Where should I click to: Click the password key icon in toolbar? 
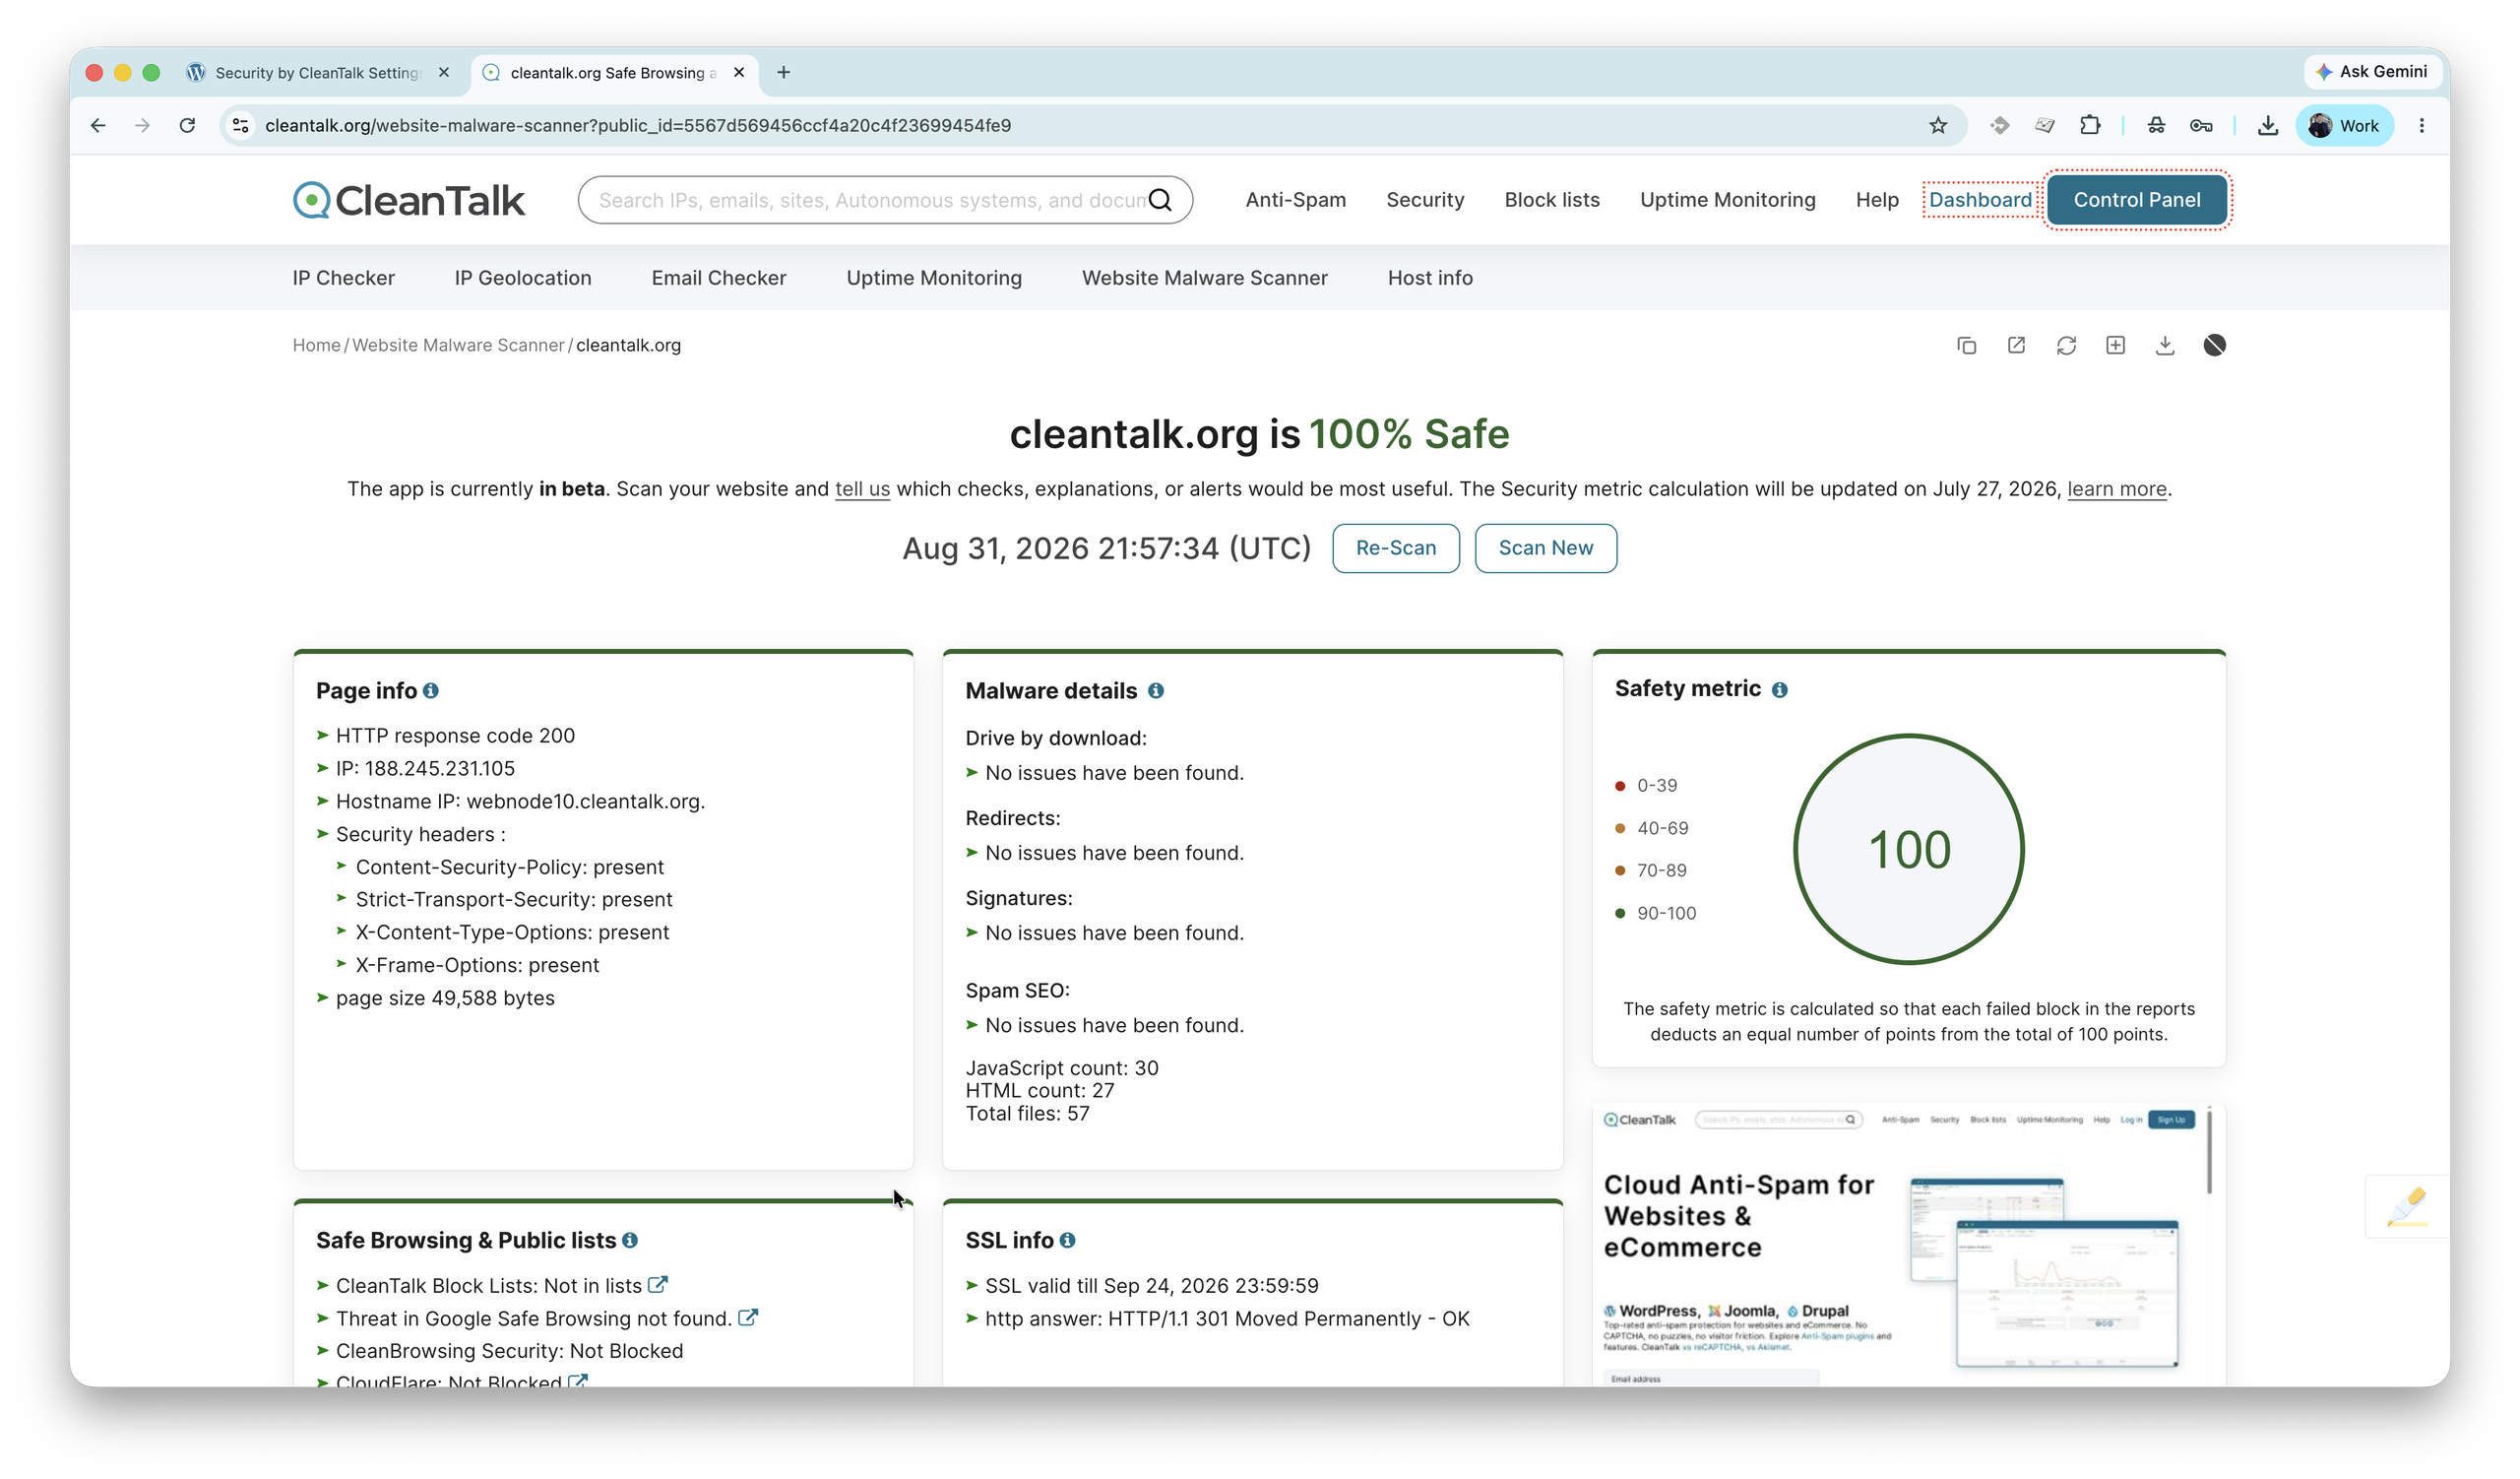pos(2200,126)
